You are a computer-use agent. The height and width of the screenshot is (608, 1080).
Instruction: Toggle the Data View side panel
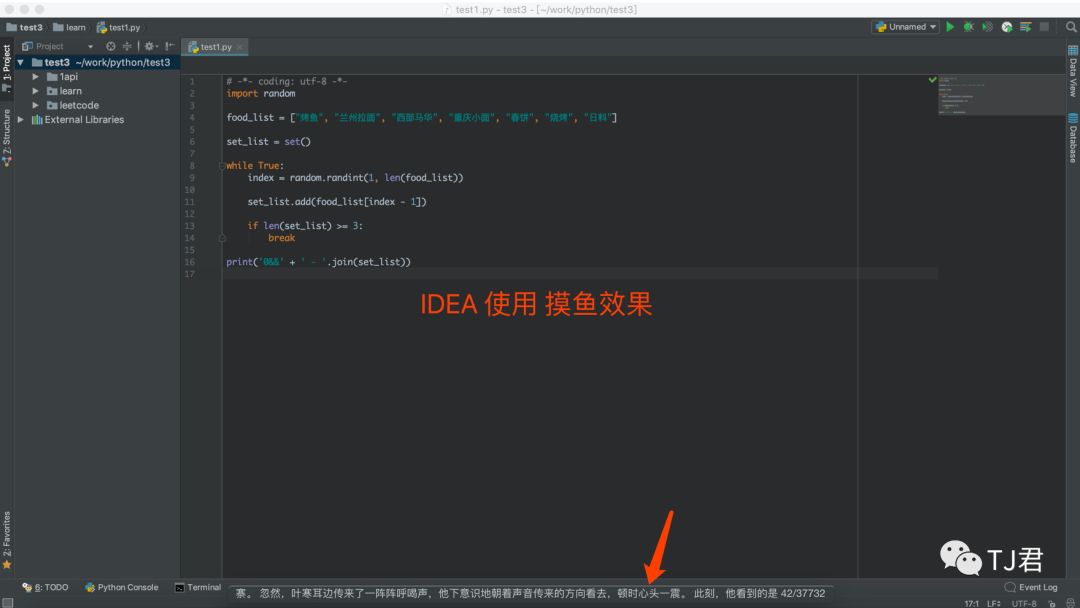pyautogui.click(x=1073, y=77)
